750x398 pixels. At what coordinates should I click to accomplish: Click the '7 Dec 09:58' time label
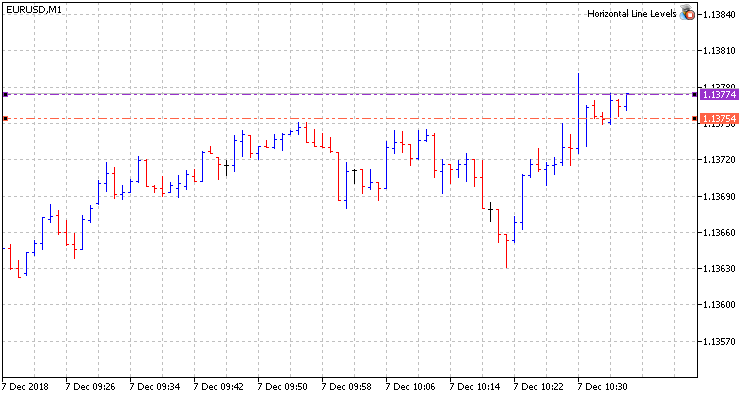347,387
